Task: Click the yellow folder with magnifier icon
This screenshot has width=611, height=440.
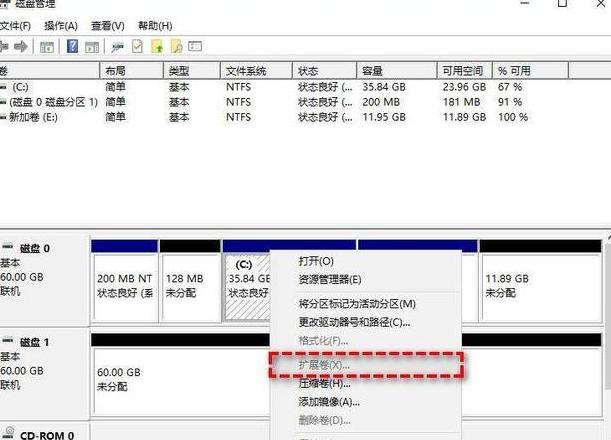Action: (176, 46)
